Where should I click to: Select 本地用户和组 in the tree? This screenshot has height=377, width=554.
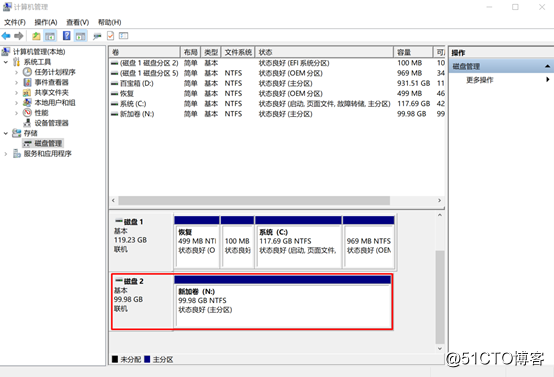click(55, 103)
